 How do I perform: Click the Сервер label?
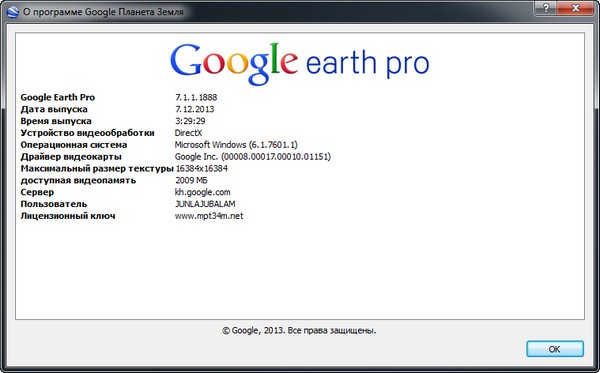pyautogui.click(x=37, y=192)
